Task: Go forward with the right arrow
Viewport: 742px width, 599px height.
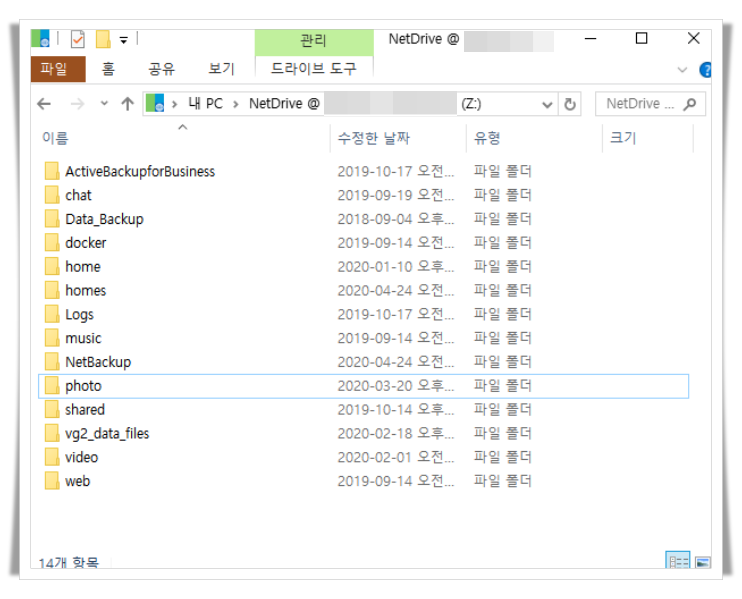Action: pos(77,104)
